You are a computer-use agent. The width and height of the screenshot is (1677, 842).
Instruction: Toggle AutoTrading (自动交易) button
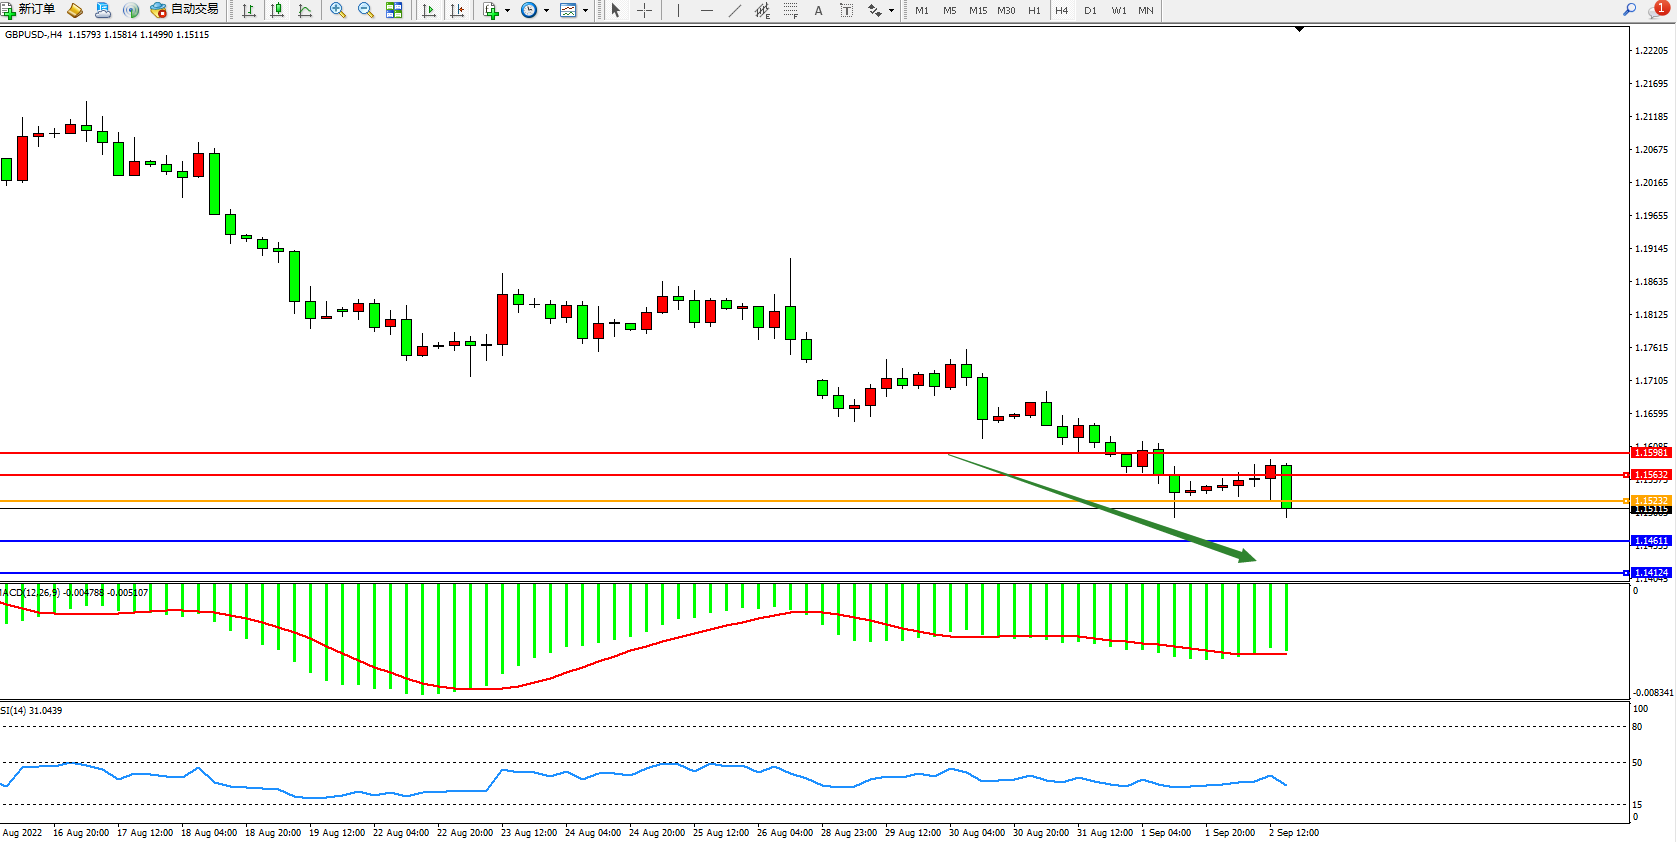click(185, 10)
